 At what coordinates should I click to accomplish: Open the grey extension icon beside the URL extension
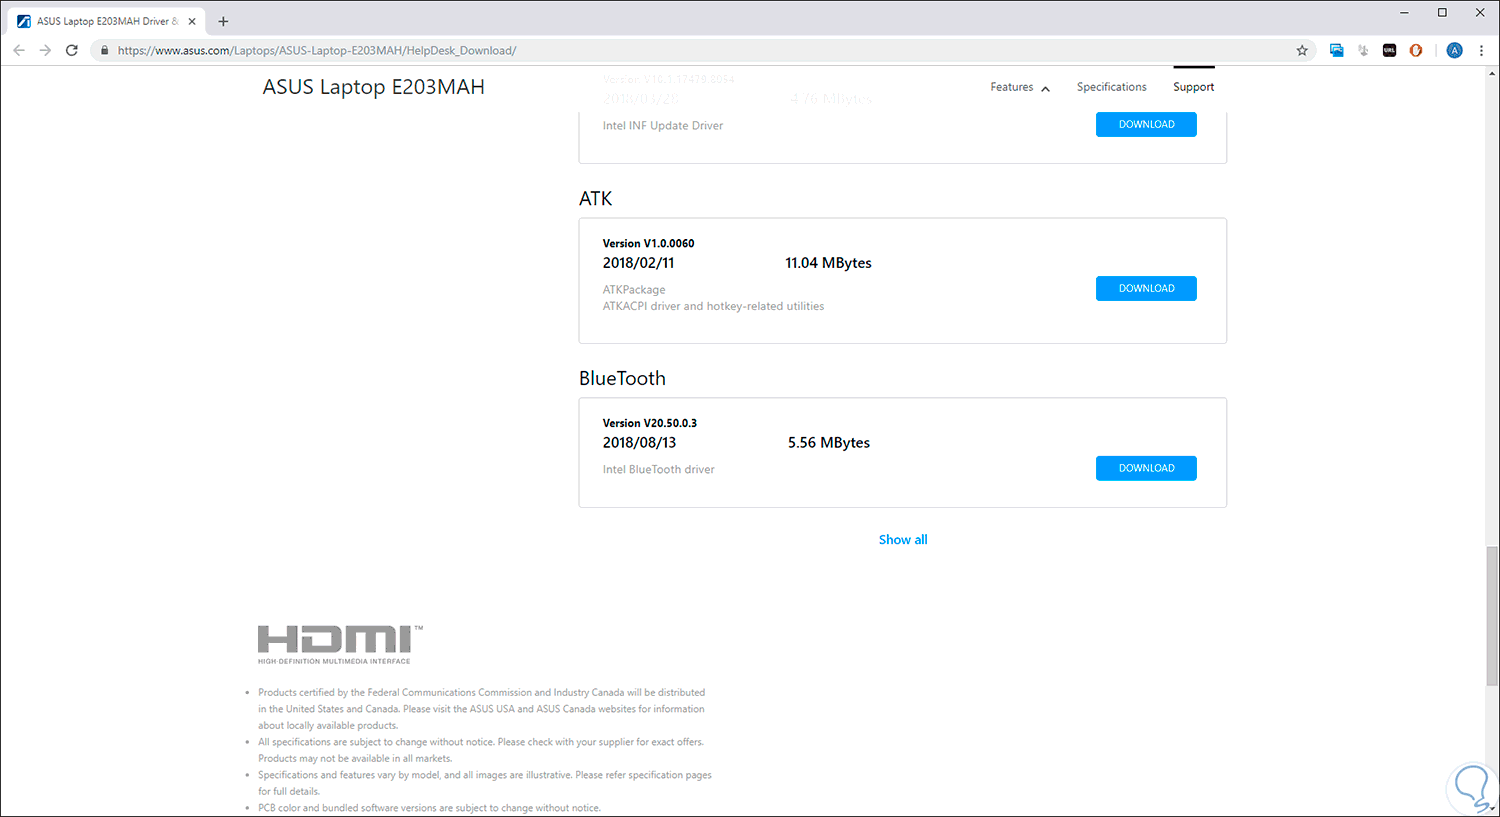click(1363, 50)
